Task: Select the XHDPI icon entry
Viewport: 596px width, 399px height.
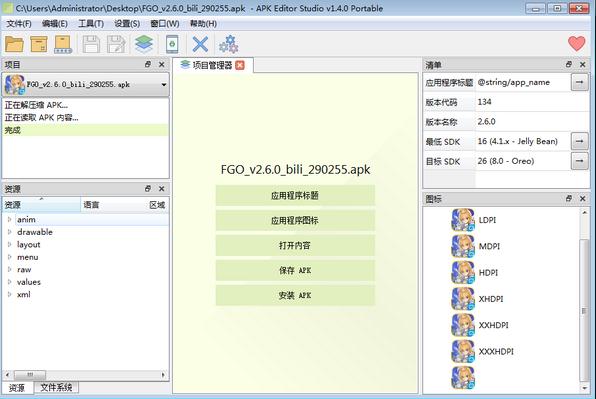Action: [477, 299]
